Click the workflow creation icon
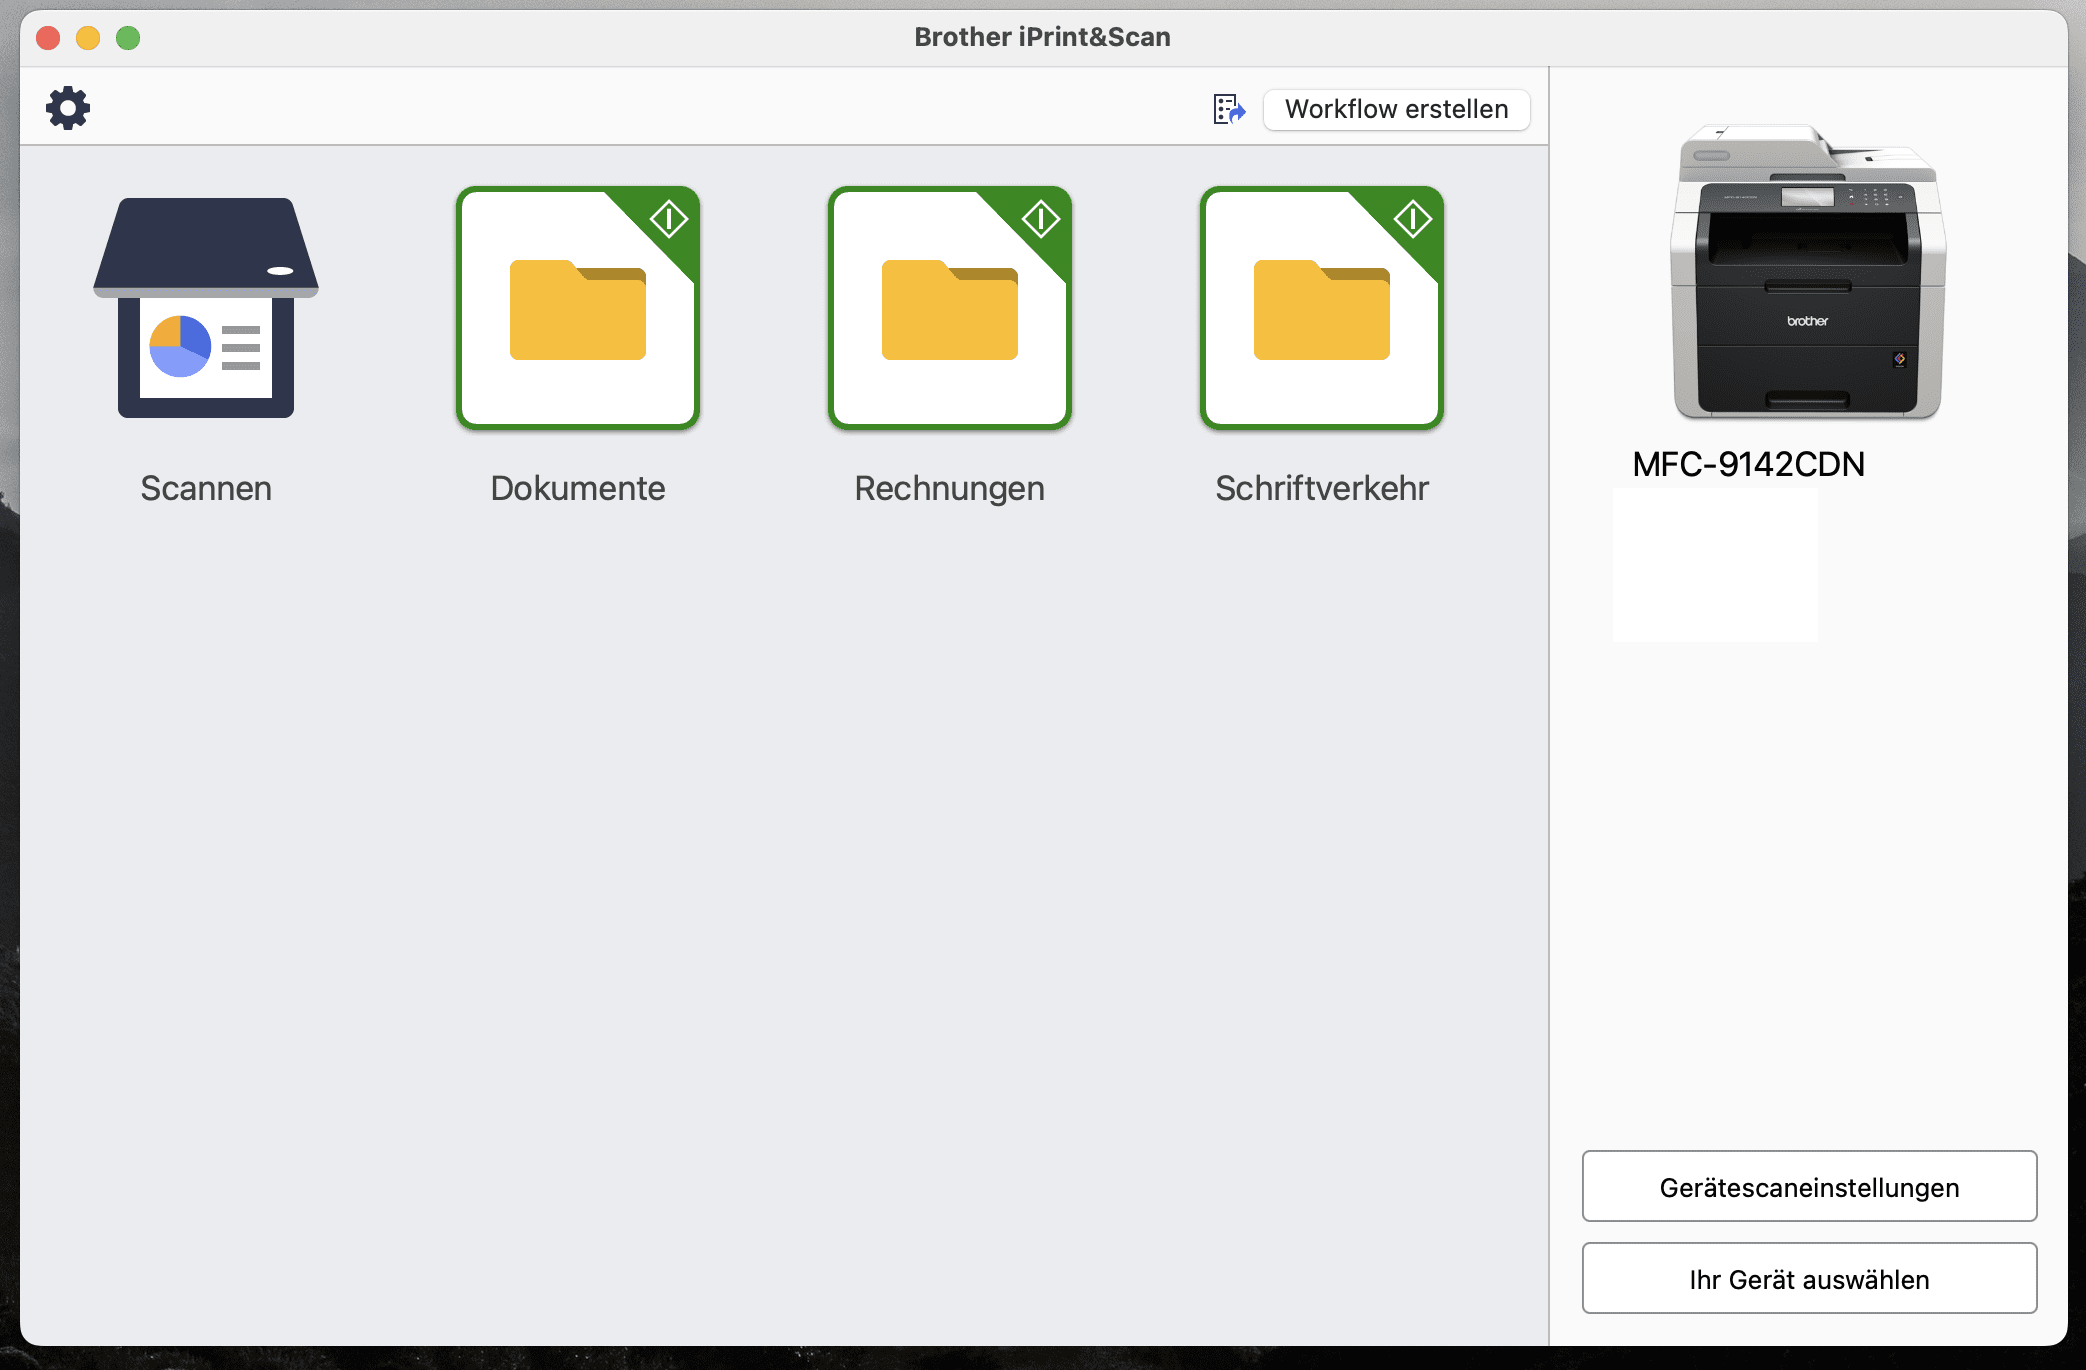 (x=1230, y=109)
